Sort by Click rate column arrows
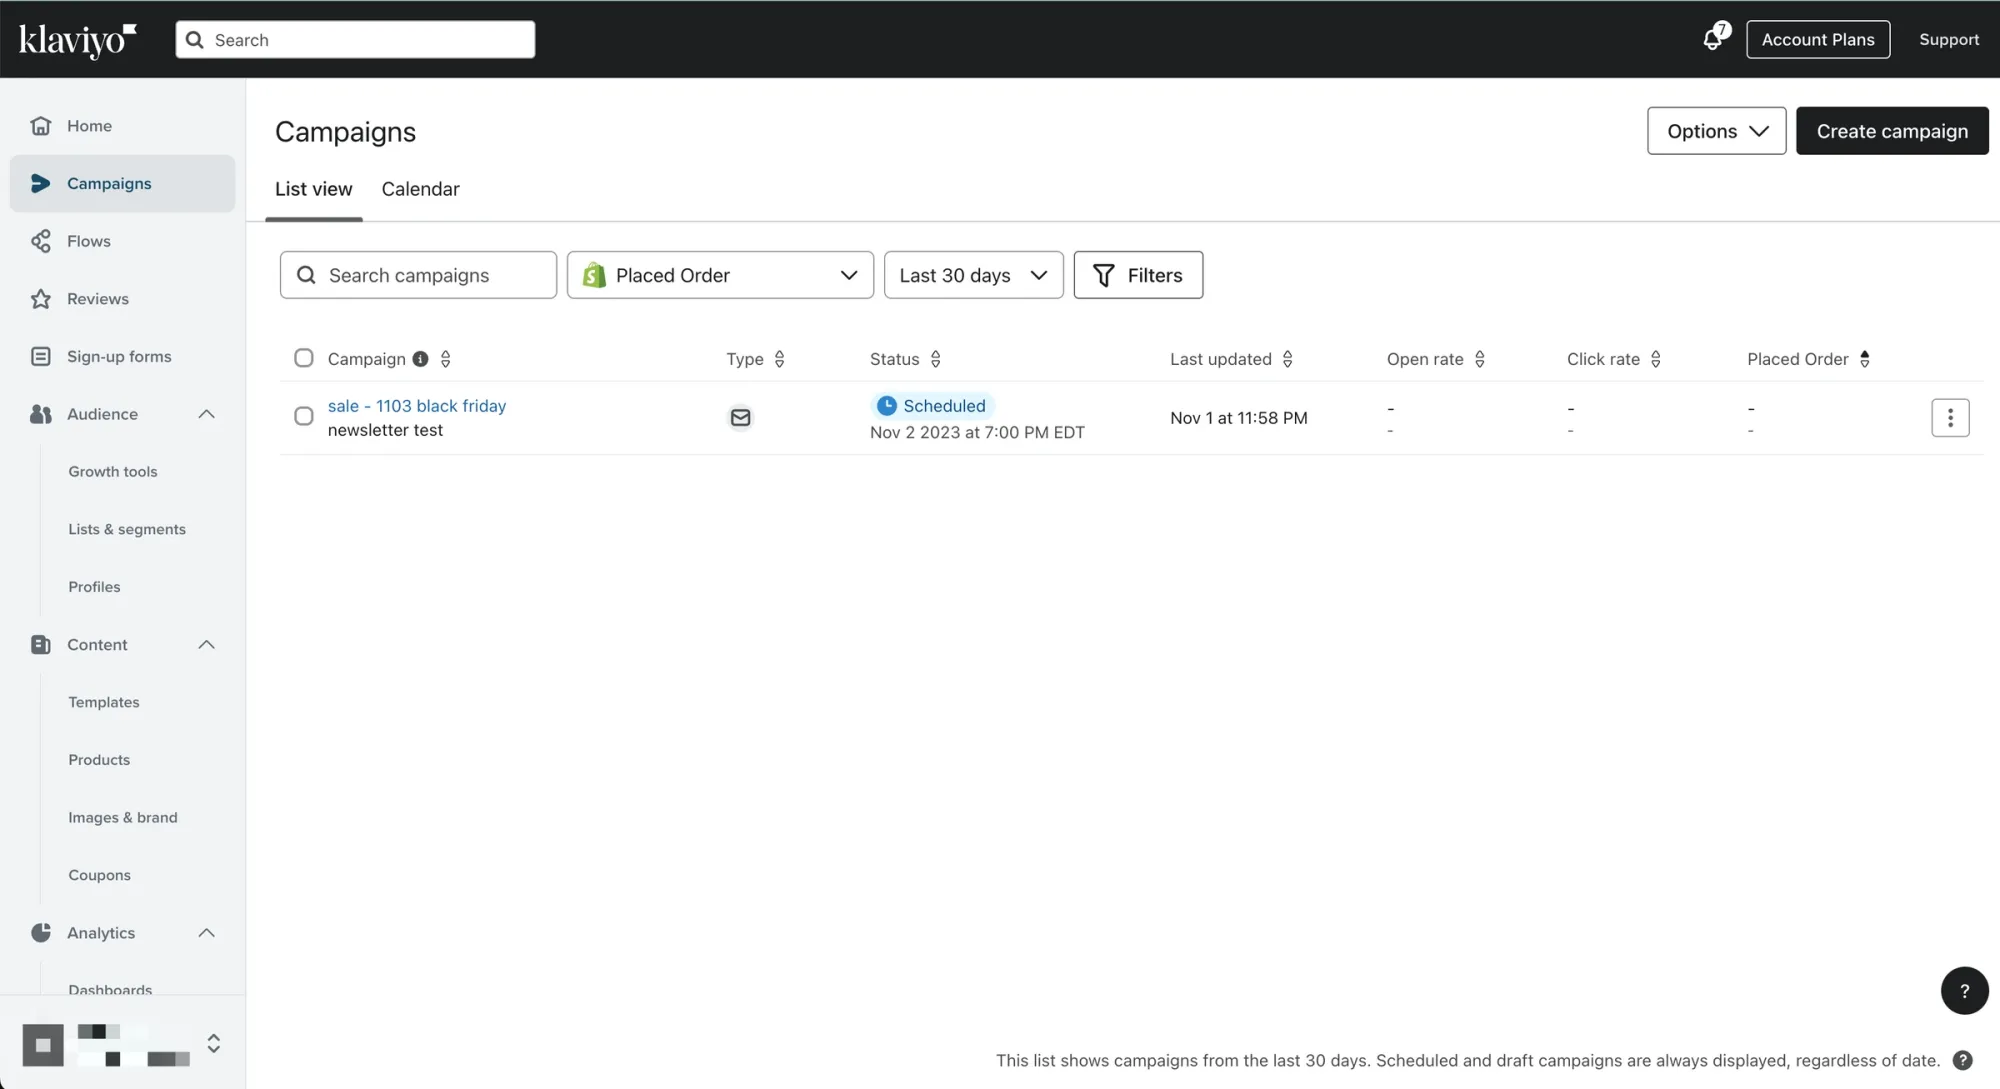This screenshot has height=1089, width=2000. click(1656, 359)
